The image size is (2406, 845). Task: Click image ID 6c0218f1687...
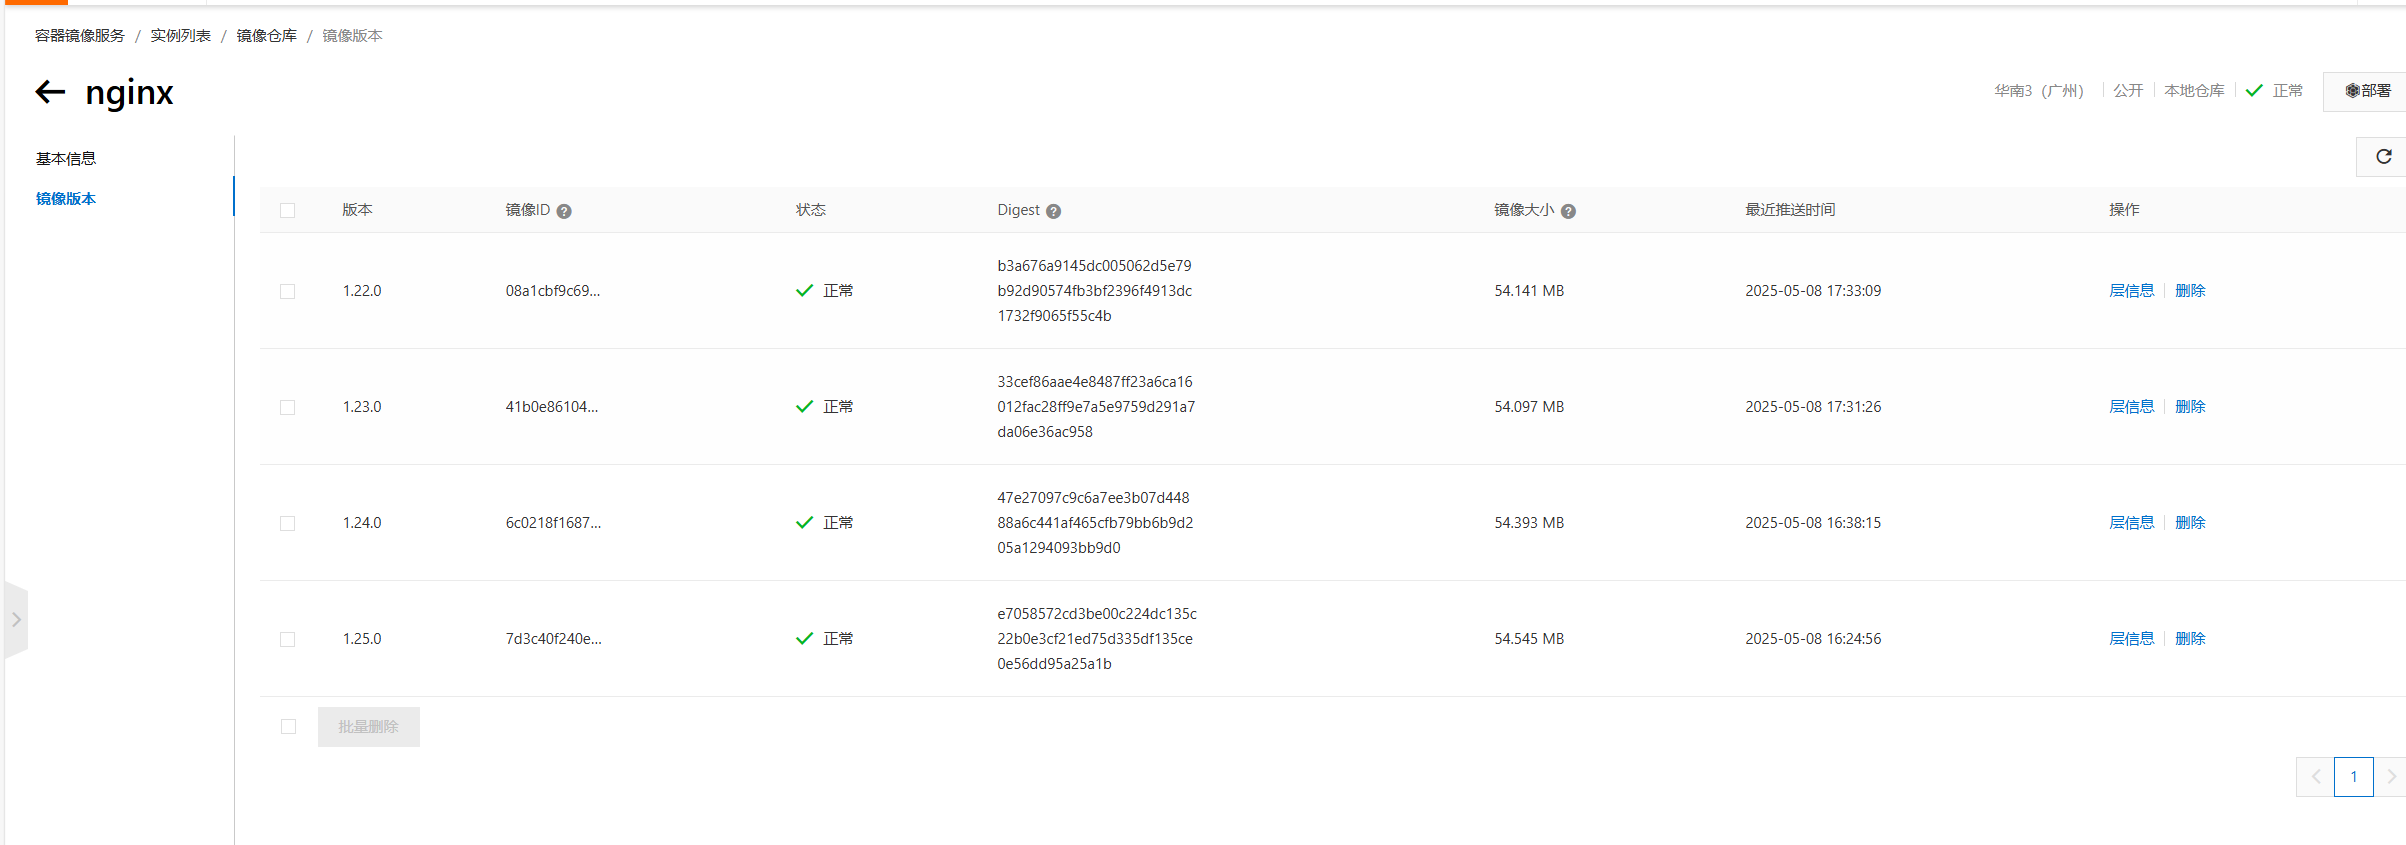pyautogui.click(x=553, y=523)
